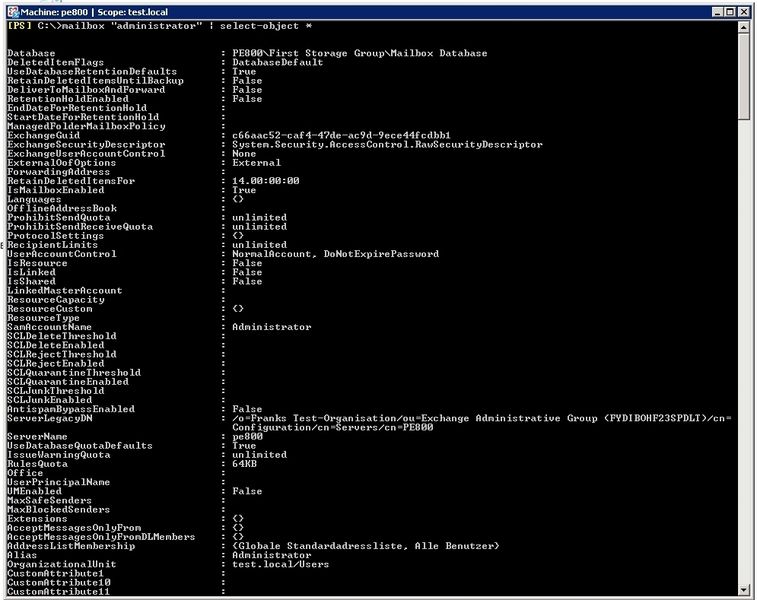The width and height of the screenshot is (757, 600).
Task: Click the 'ProhibitSendQuota' property
Action: [59, 218]
